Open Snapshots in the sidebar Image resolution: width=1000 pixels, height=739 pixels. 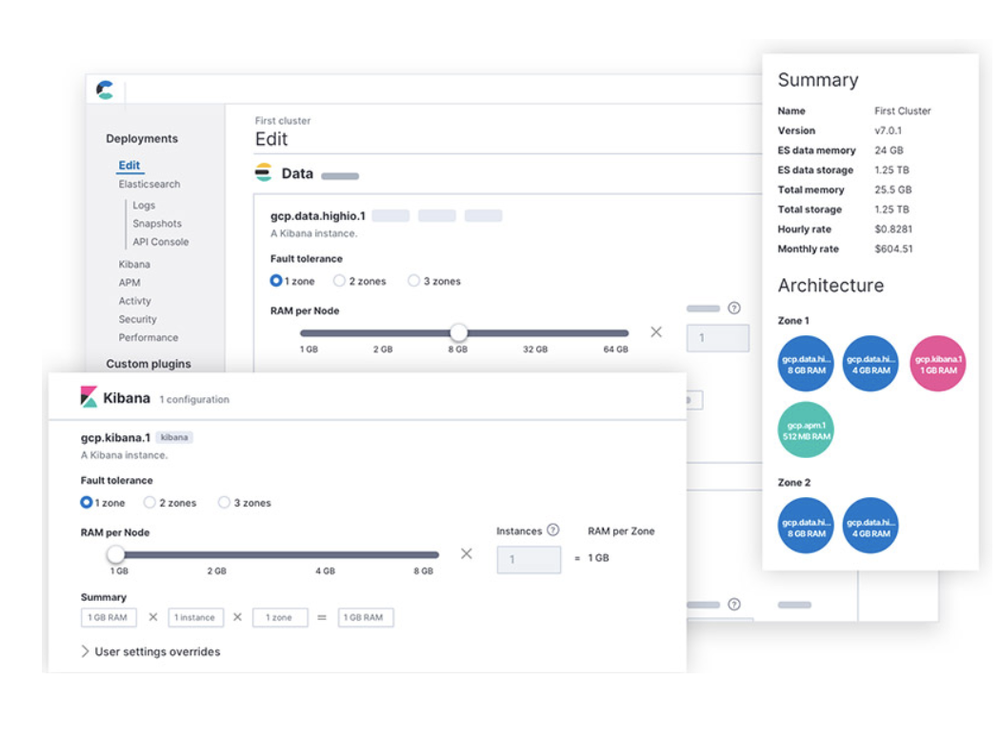point(157,224)
